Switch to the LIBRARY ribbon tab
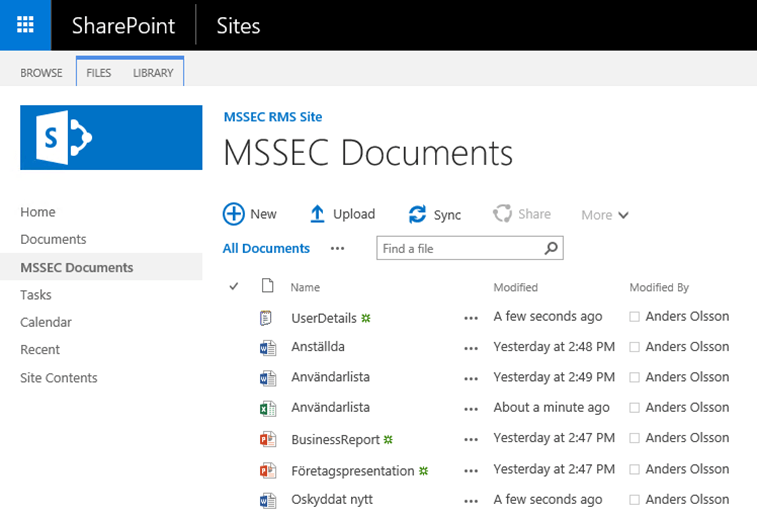This screenshot has height=520, width=757. pos(153,73)
